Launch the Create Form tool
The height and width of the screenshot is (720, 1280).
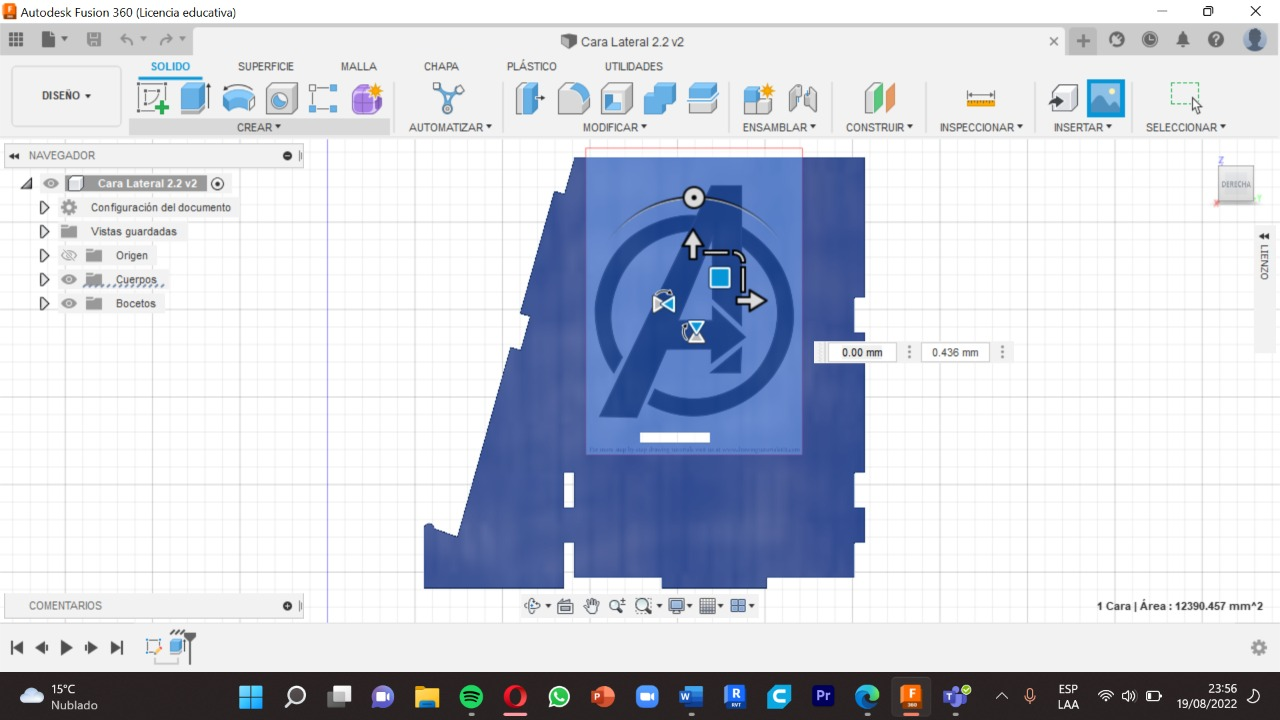coord(367,98)
